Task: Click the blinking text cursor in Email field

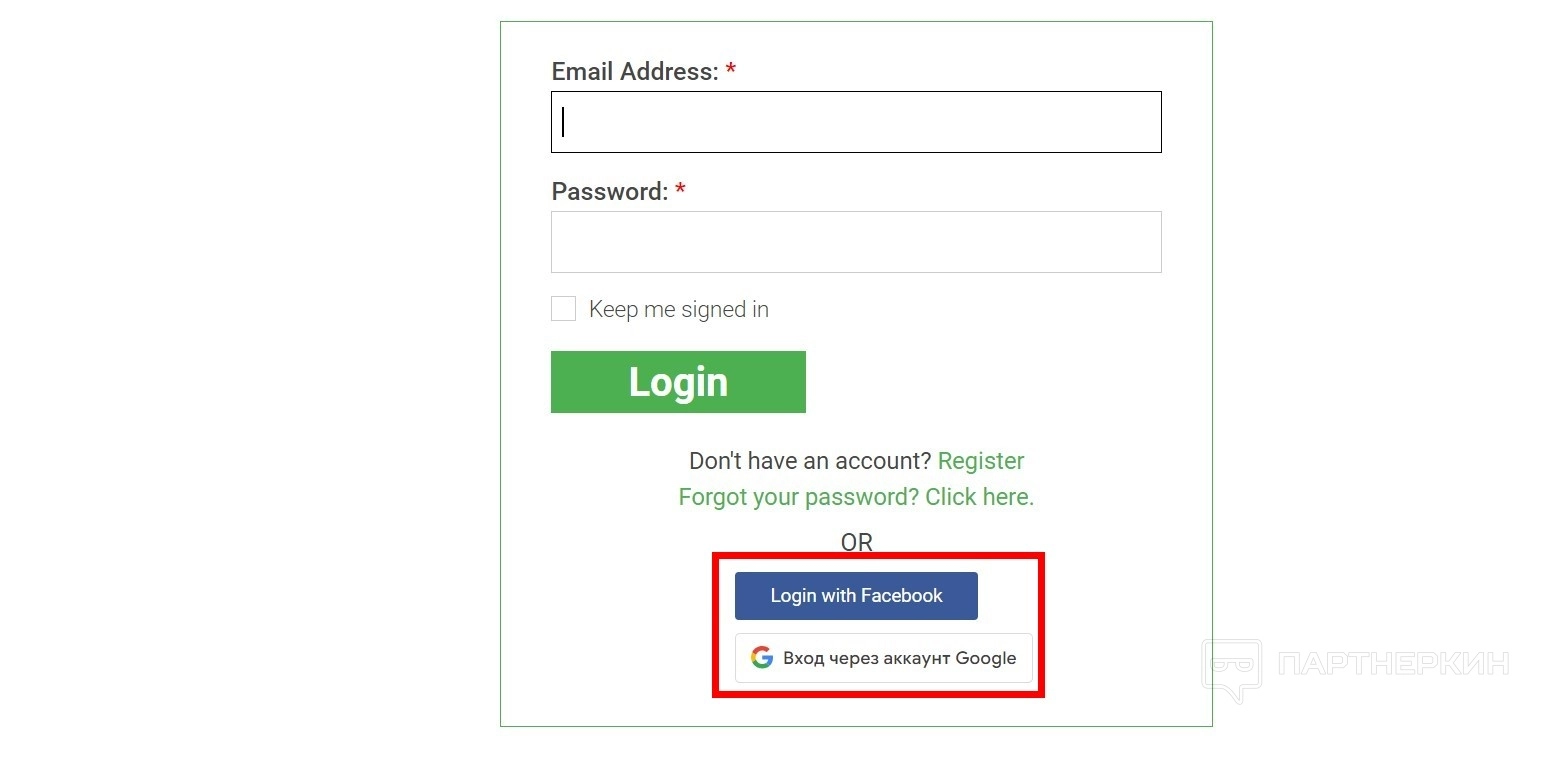Action: point(564,122)
